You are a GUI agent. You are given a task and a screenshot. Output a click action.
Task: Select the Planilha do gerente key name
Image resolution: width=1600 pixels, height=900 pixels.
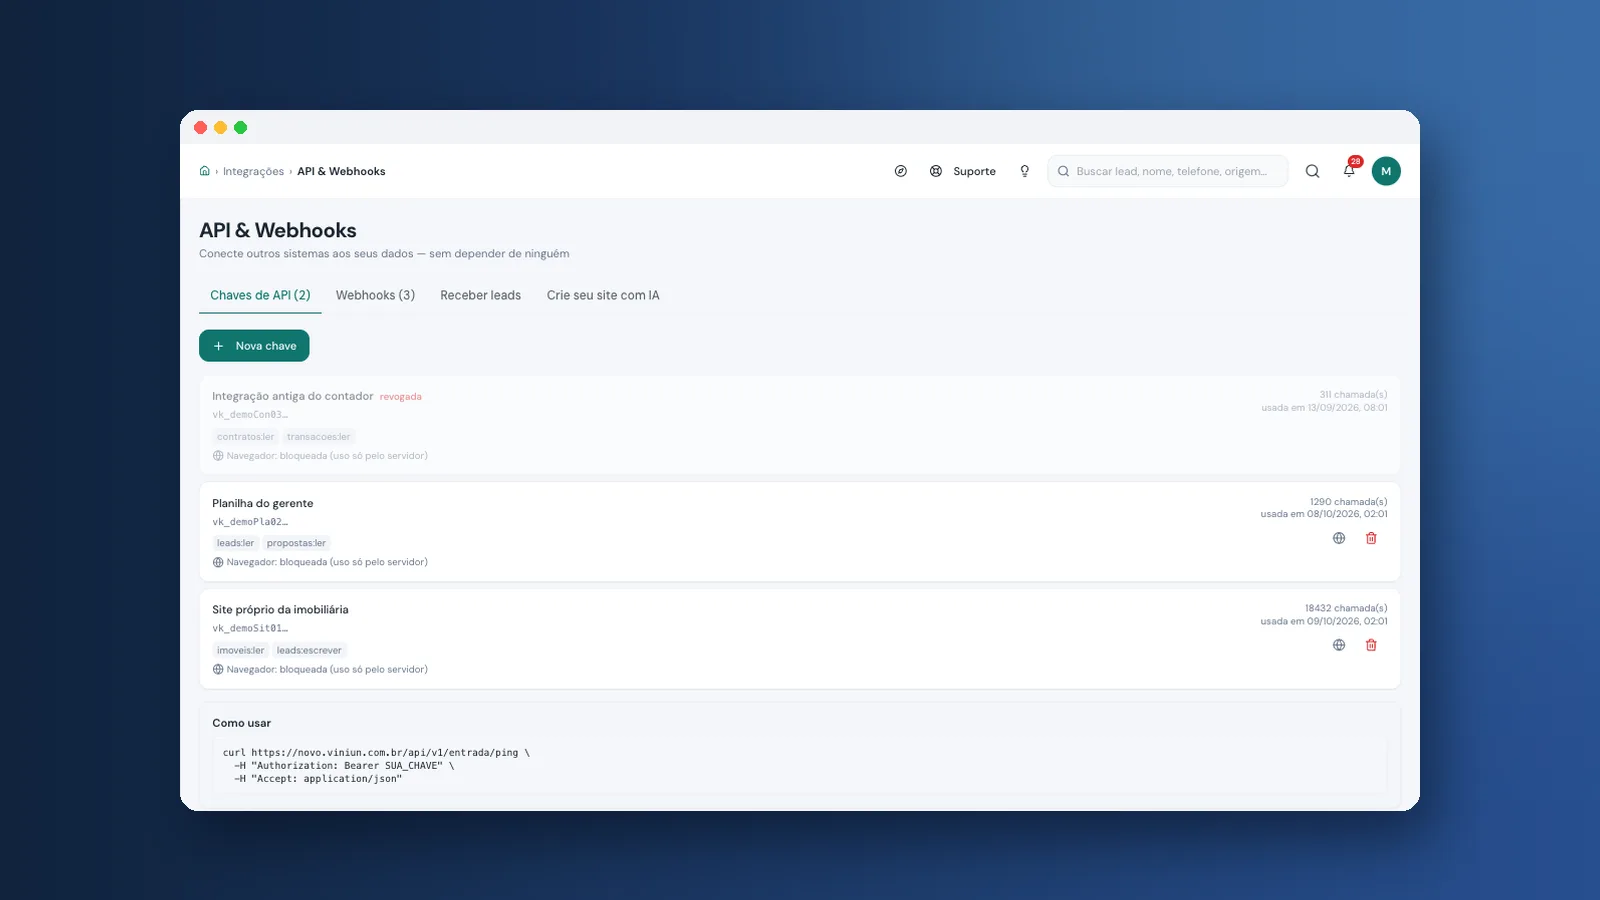point(262,503)
